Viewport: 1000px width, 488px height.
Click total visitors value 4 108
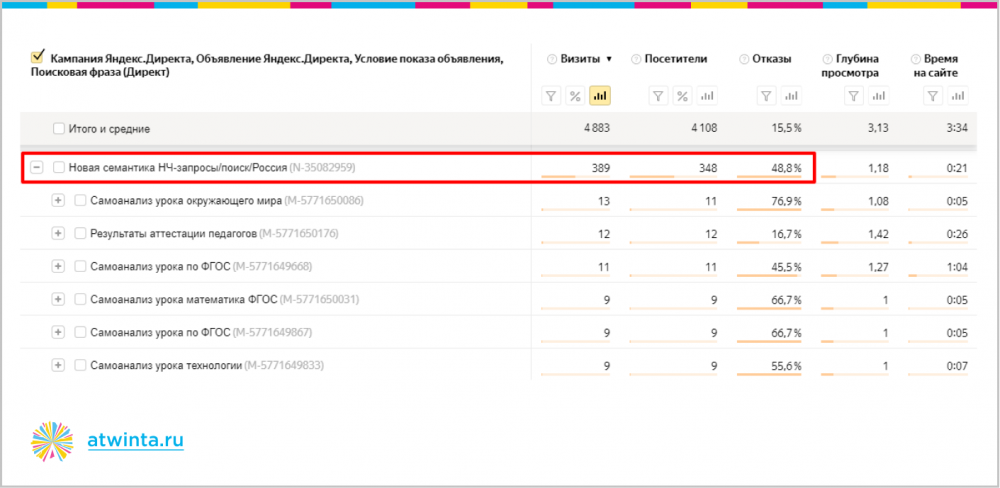click(703, 128)
